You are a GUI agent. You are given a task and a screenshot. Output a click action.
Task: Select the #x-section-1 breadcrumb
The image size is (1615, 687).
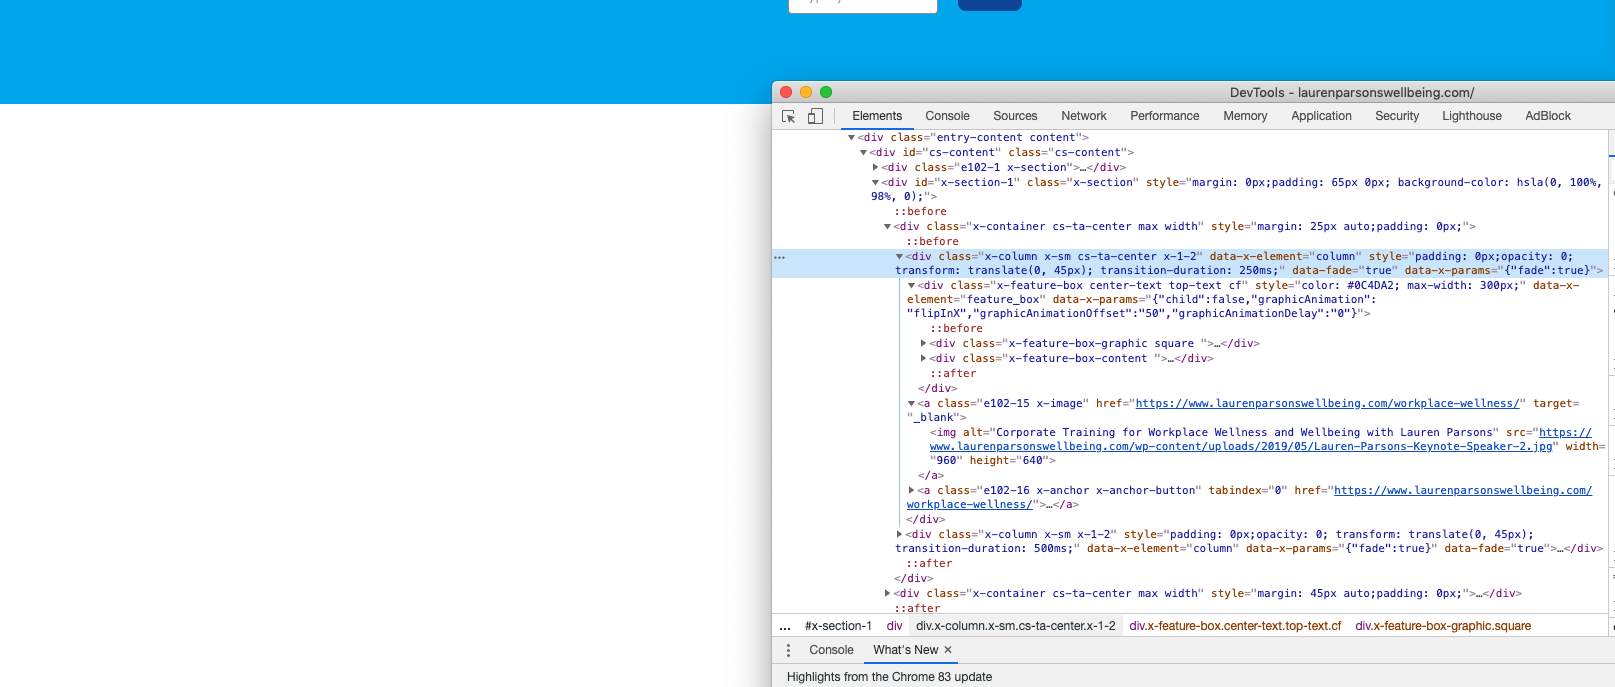(x=838, y=626)
